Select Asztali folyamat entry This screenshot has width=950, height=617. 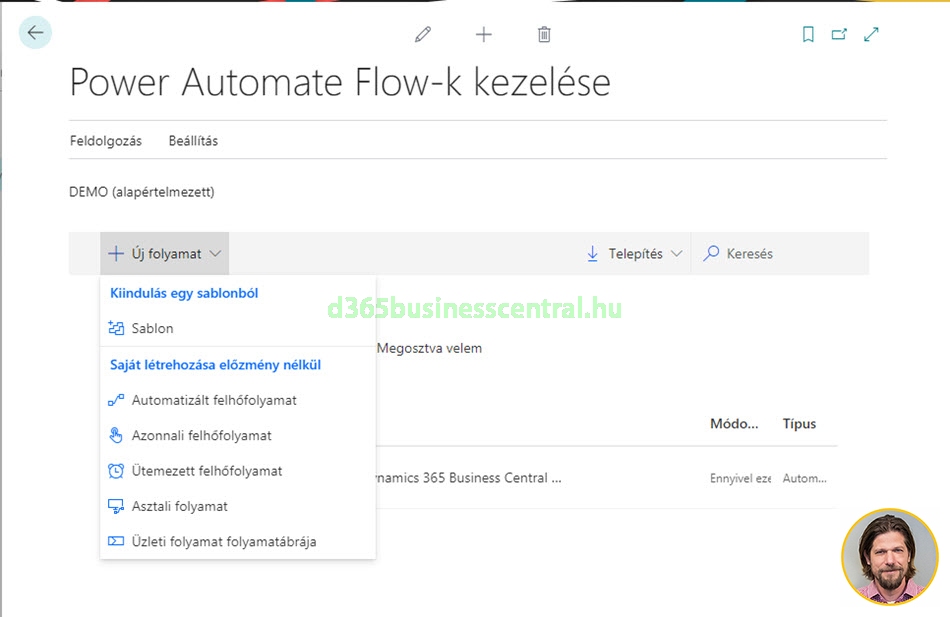180,506
